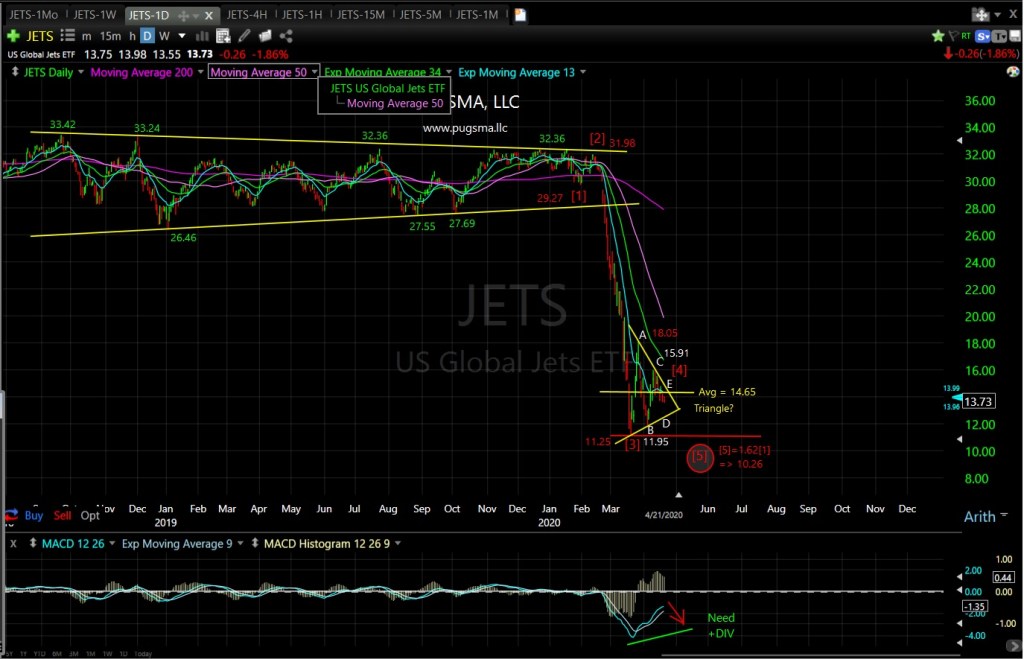Screen dimensions: 1024x659
Task: Open the bar chart type icon
Action: (x=202, y=36)
